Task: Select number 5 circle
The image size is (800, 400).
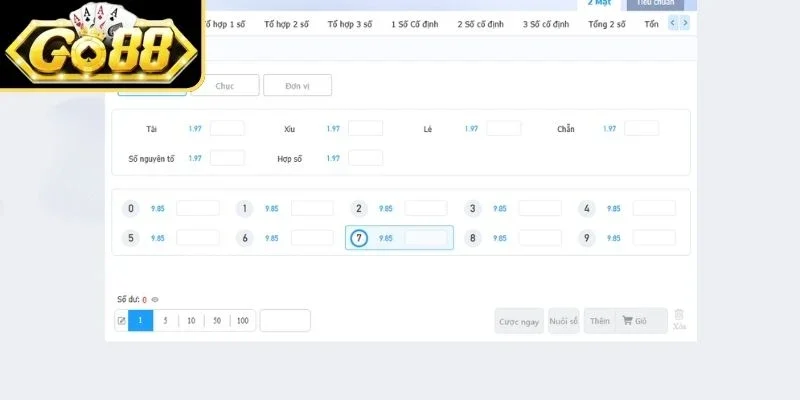Action: pos(131,238)
